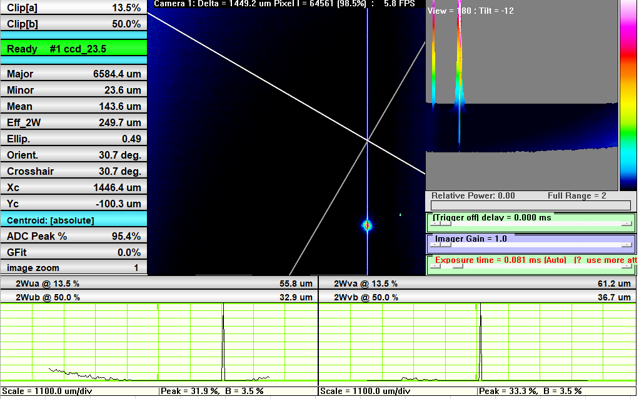Click the small secondary spot right of beam
Screen dimensions: 639x399
coord(400,214)
